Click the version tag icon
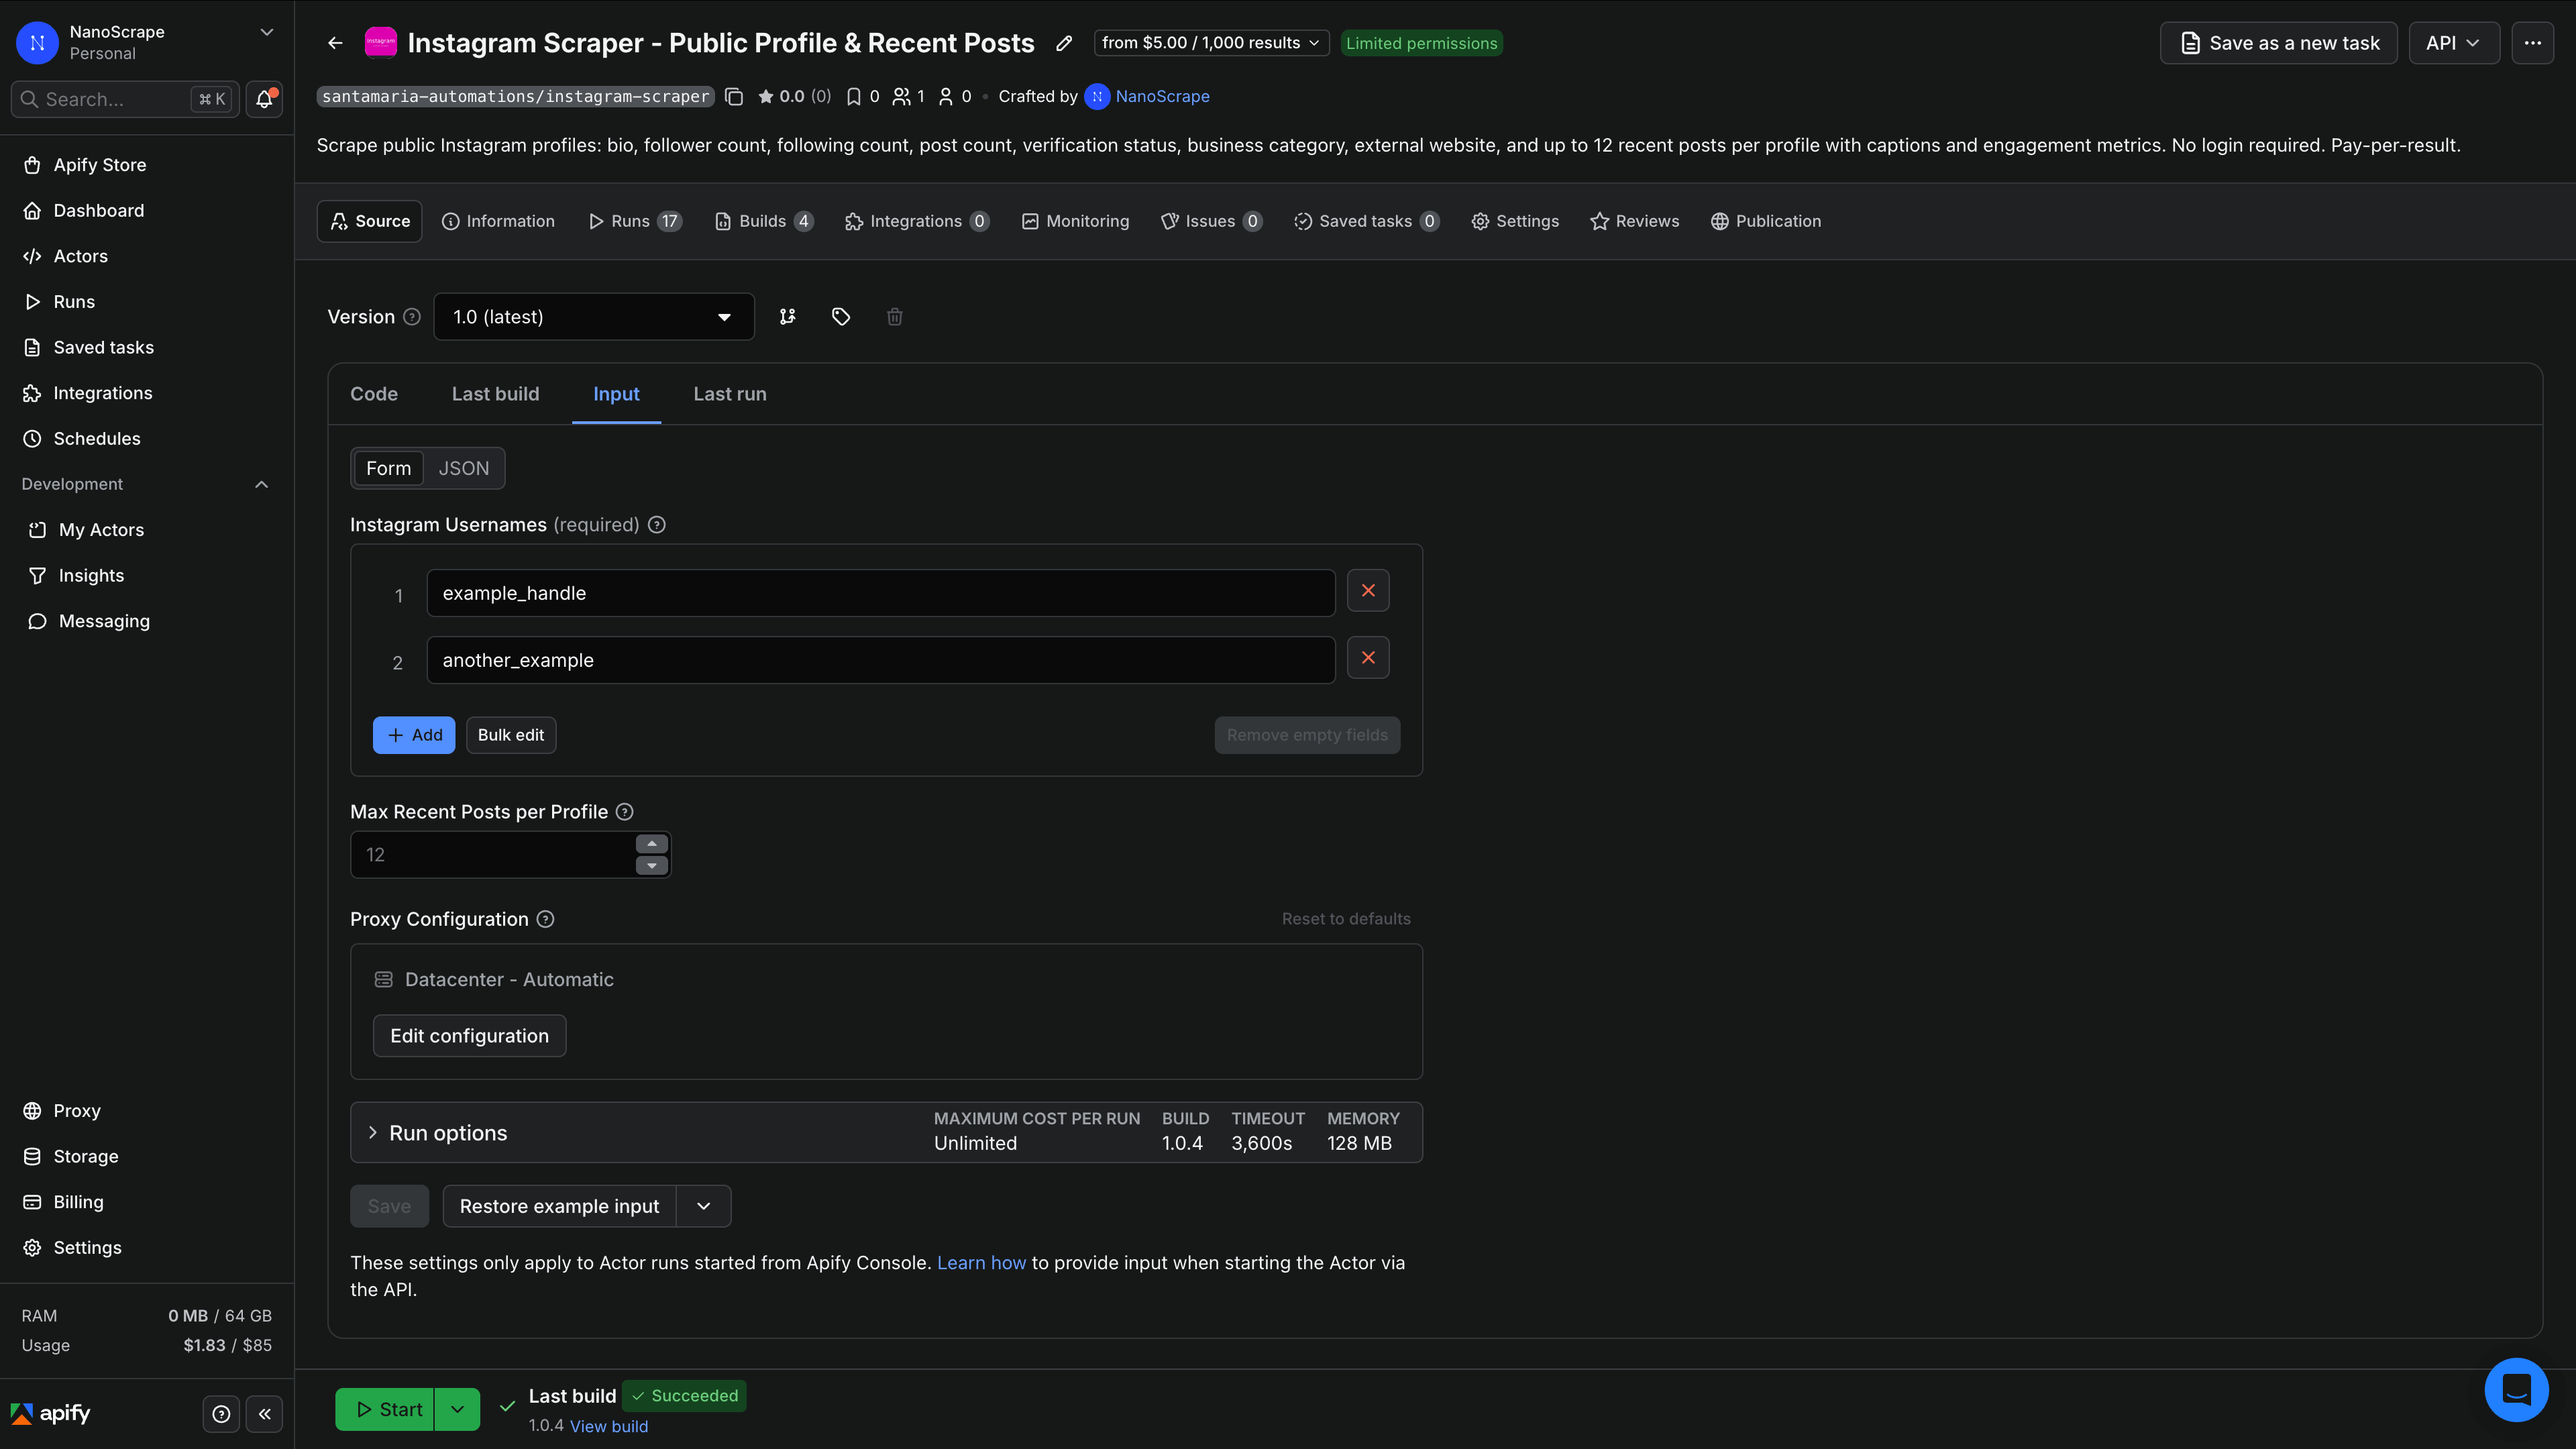2576x1449 pixels. click(841, 317)
